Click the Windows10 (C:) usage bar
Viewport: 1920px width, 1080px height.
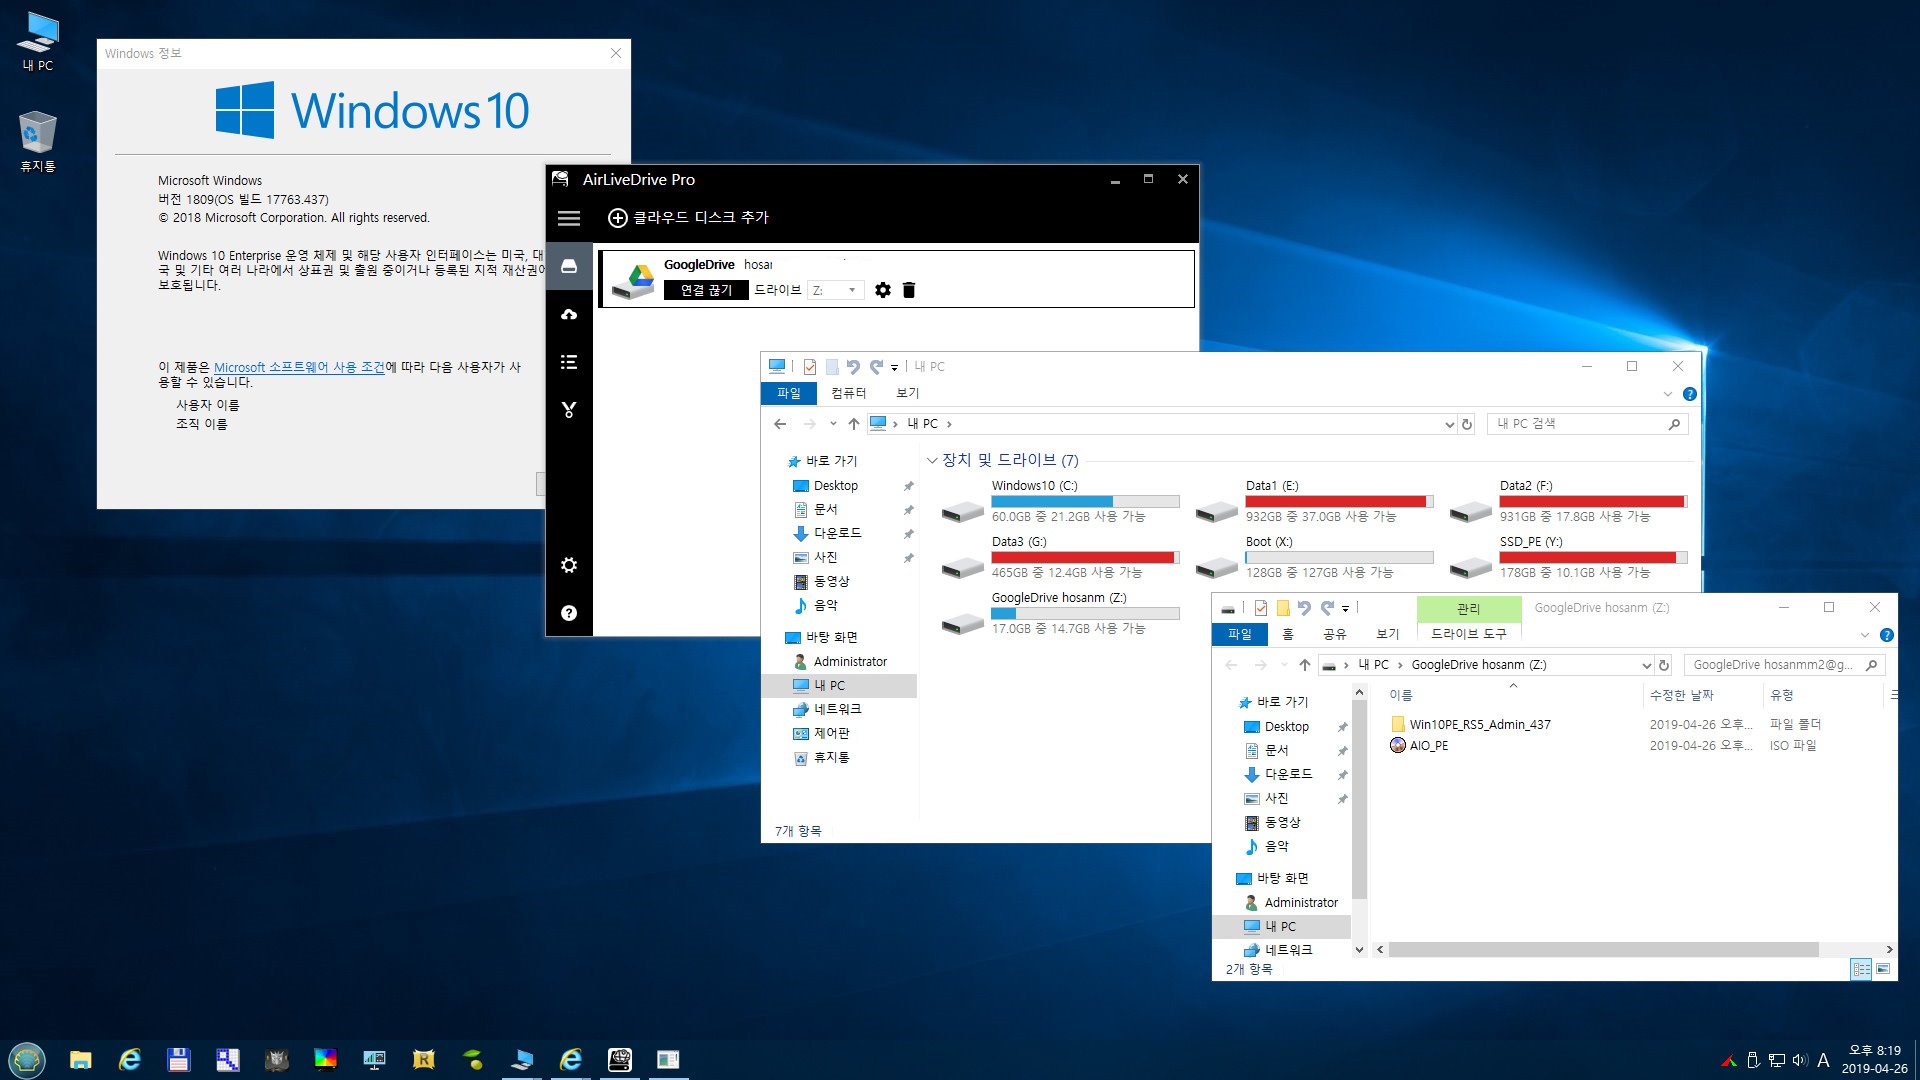pyautogui.click(x=1085, y=501)
